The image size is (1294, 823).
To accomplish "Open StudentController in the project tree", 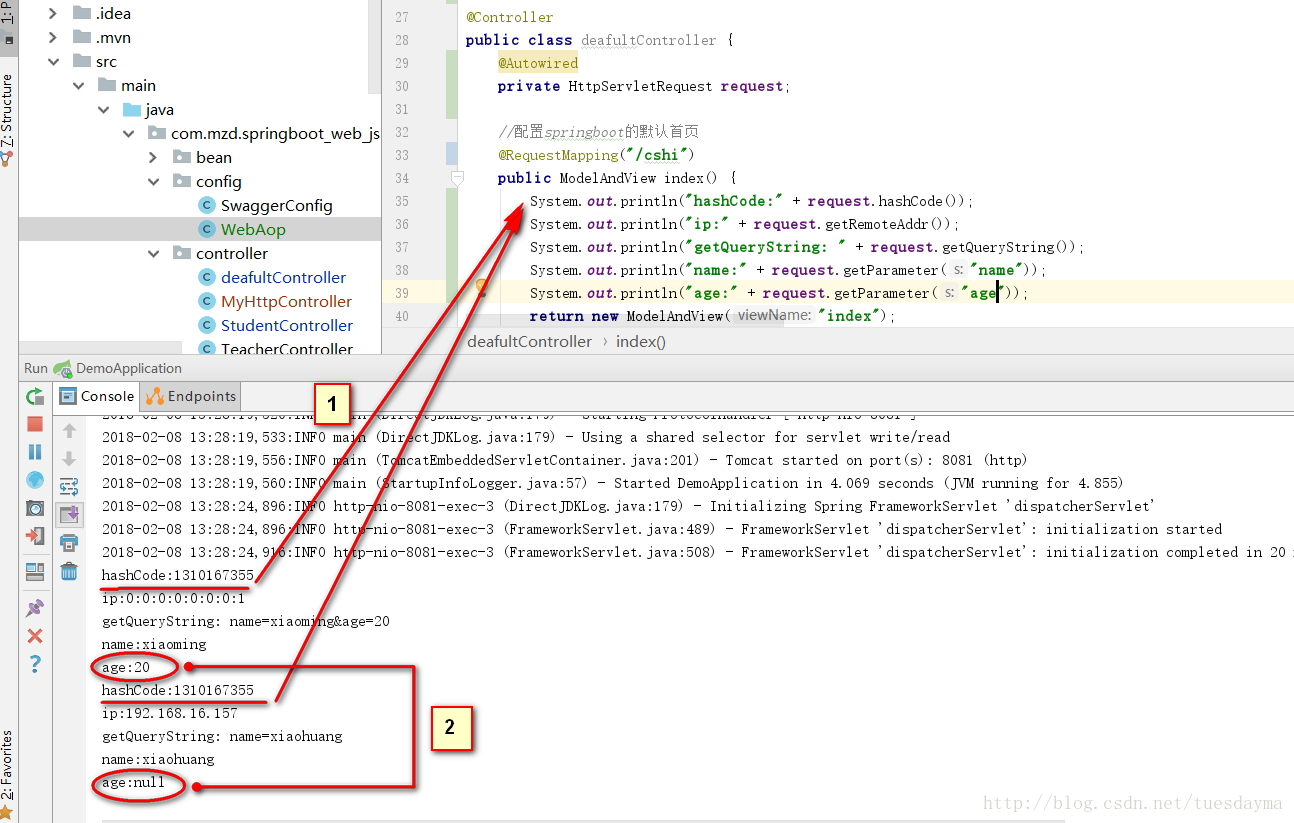I will [287, 325].
